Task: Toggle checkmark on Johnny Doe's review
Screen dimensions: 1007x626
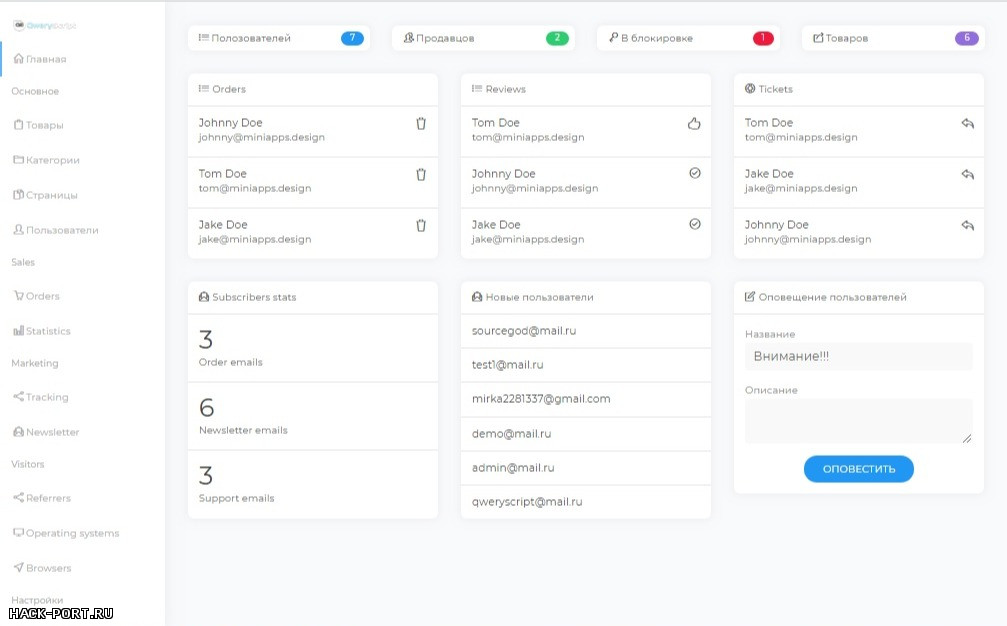Action: pos(695,173)
